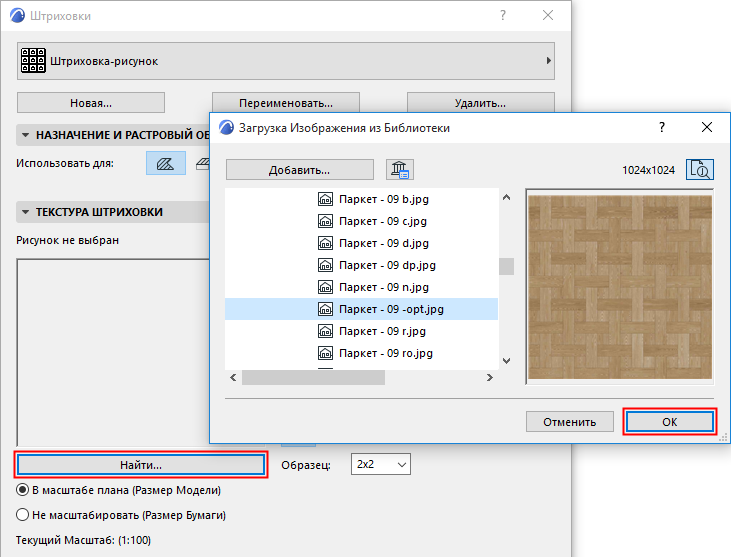
Task: Click the horizontal scroll left arrow
Action: pyautogui.click(x=233, y=378)
